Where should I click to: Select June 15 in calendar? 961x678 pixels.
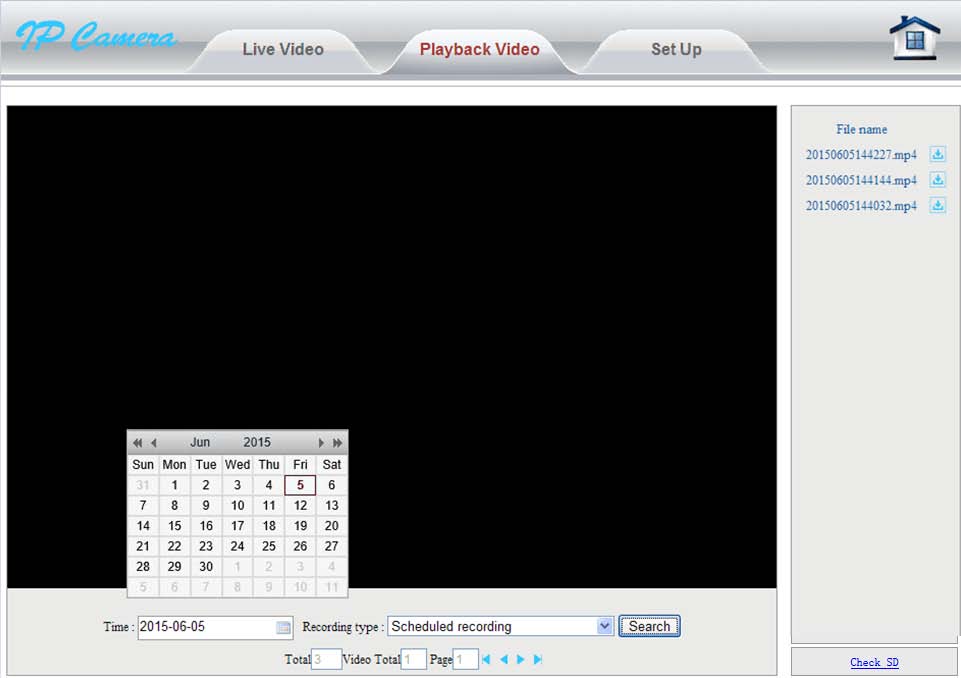(x=174, y=526)
